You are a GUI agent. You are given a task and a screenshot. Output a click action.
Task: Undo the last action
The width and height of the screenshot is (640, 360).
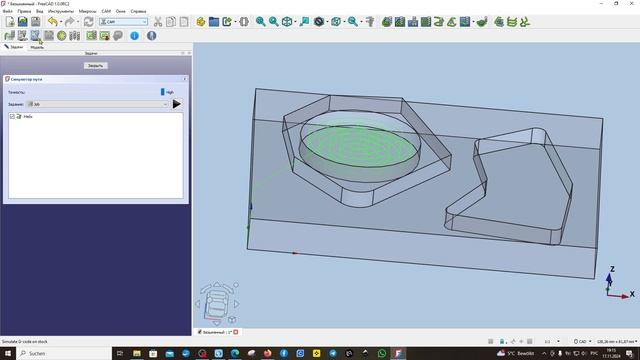point(52,22)
